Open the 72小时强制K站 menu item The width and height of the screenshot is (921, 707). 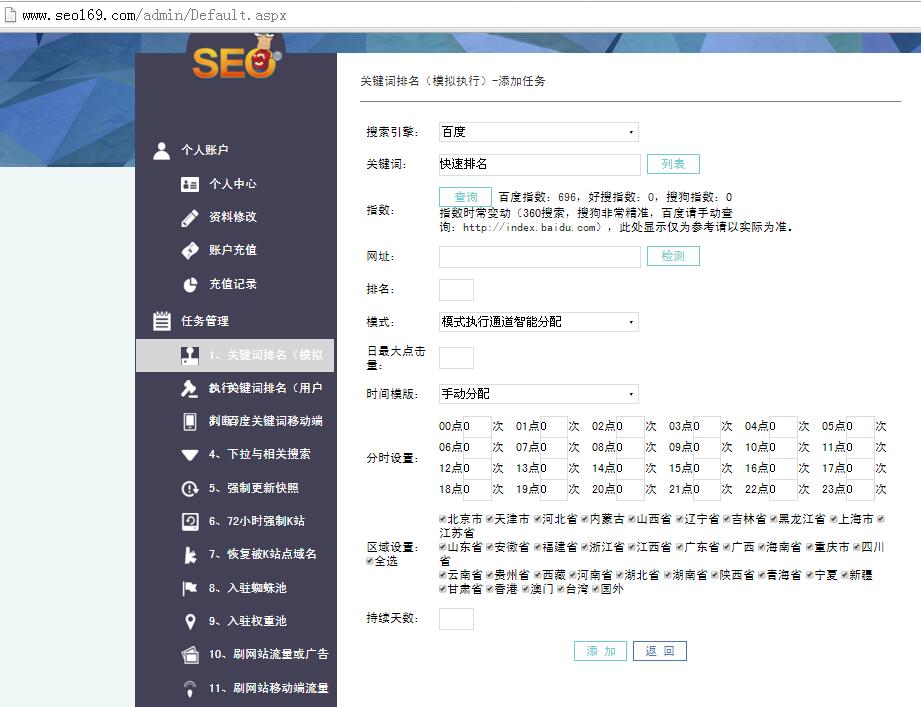(x=256, y=521)
